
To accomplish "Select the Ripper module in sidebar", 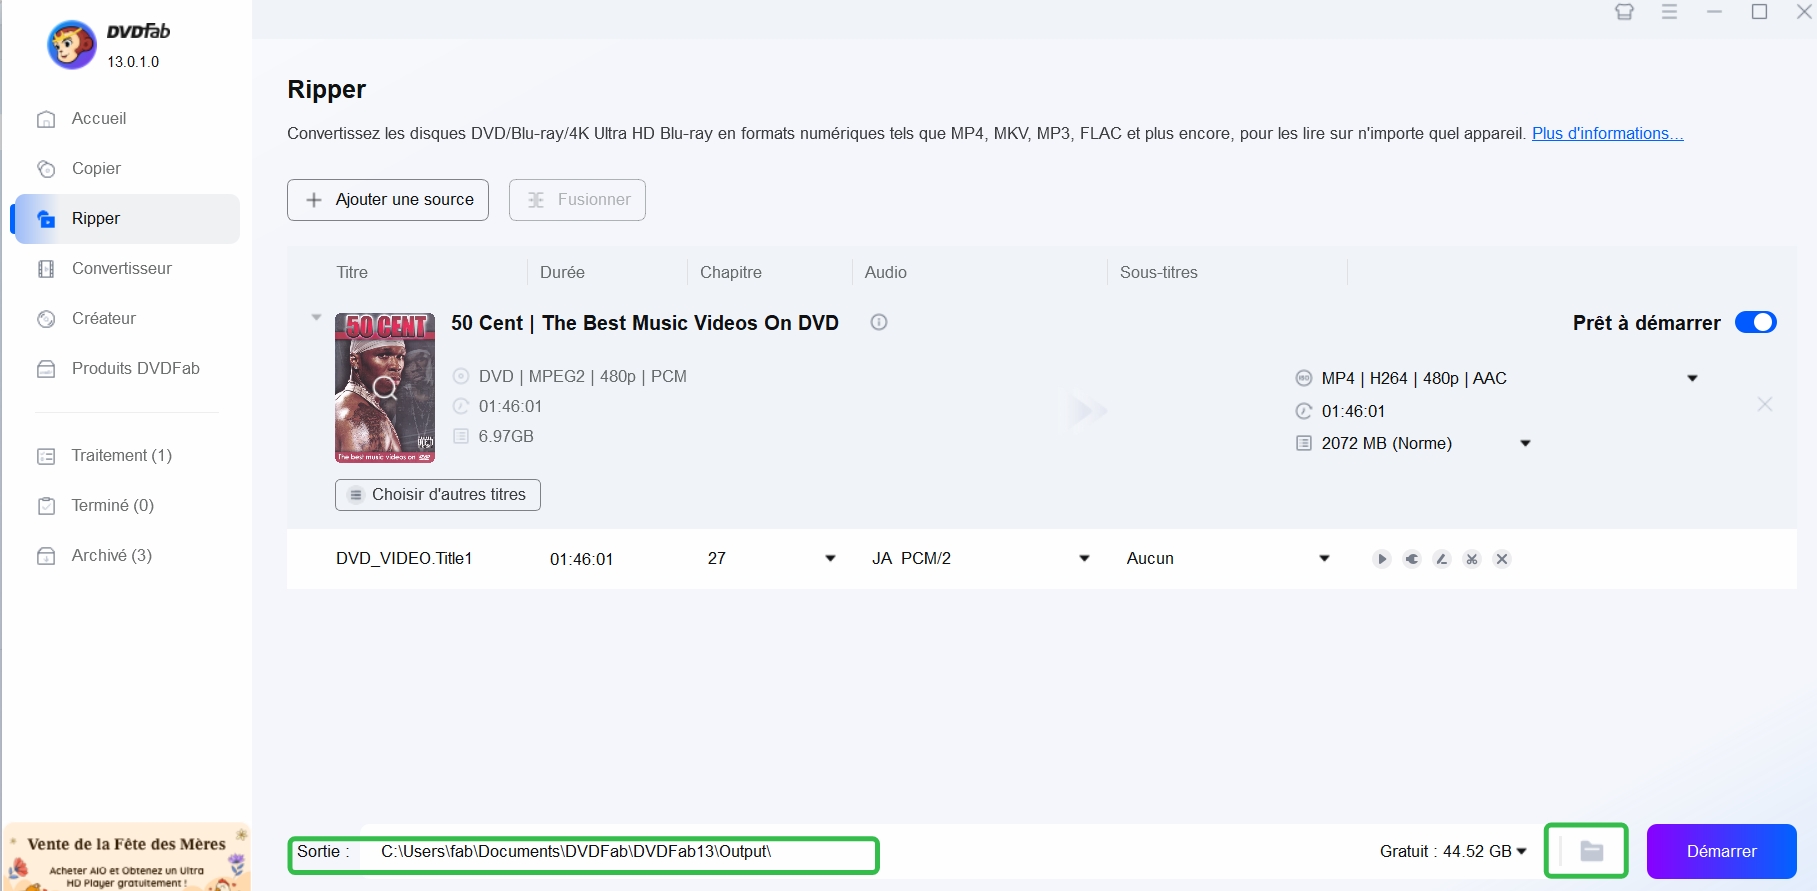I will coord(125,218).
